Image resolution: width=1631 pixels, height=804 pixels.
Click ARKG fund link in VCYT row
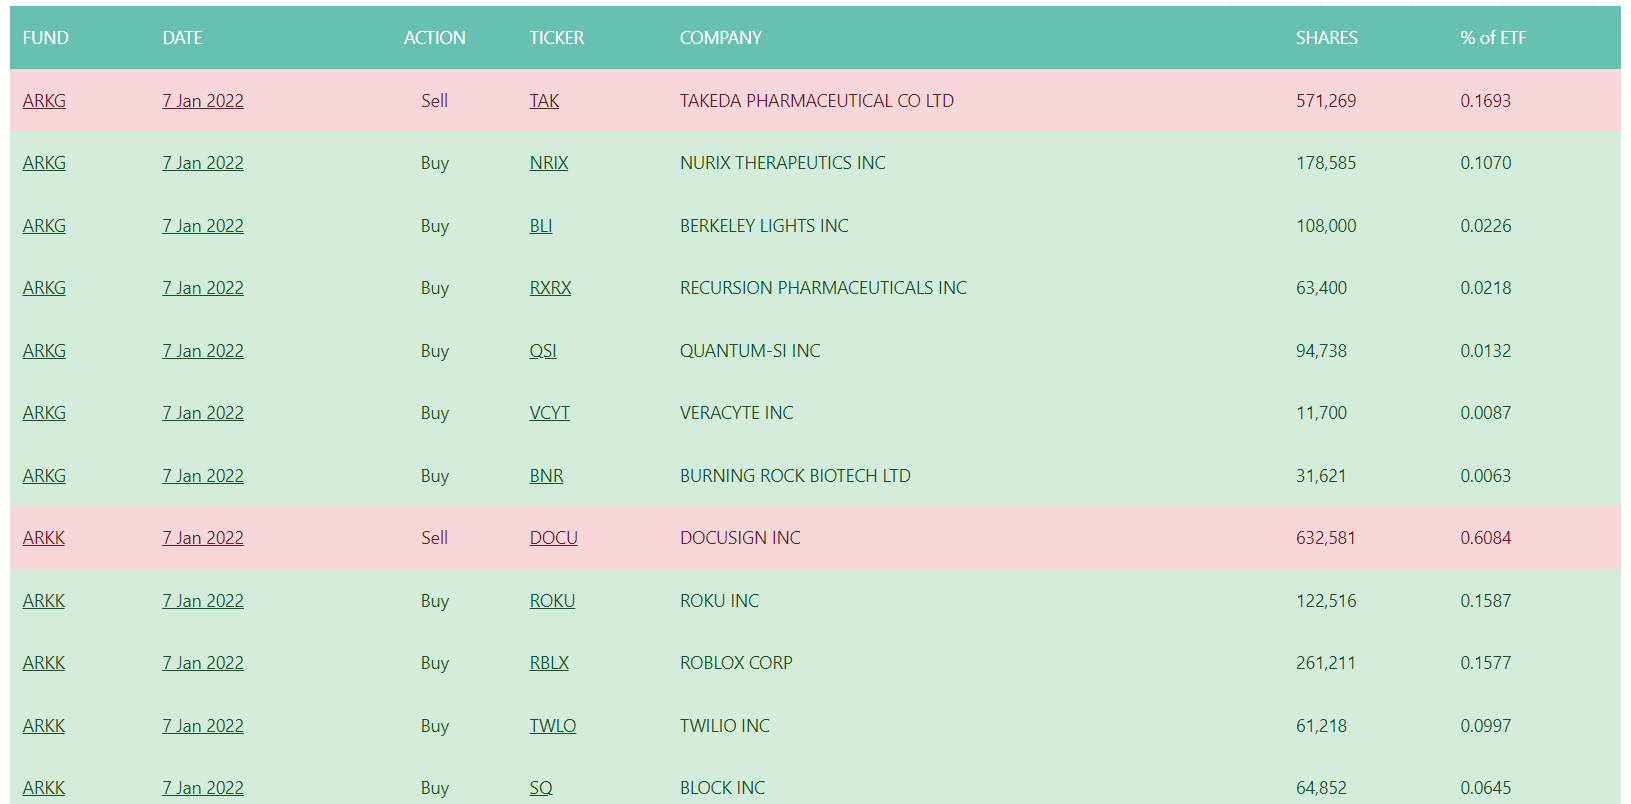pos(44,413)
